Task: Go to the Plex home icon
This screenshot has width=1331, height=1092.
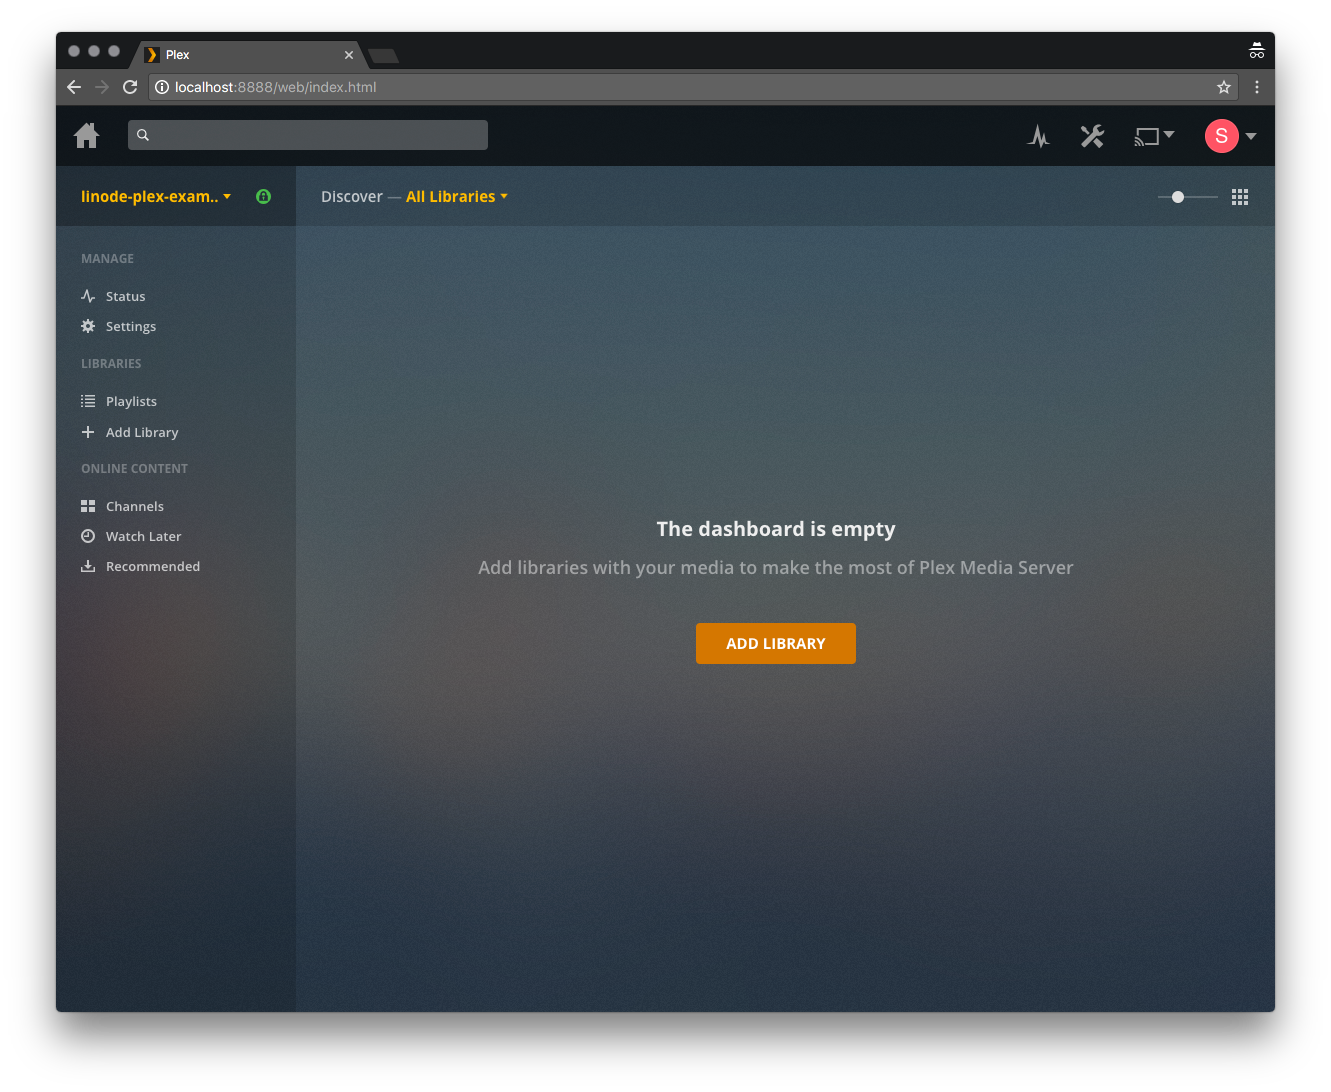Action: [87, 136]
